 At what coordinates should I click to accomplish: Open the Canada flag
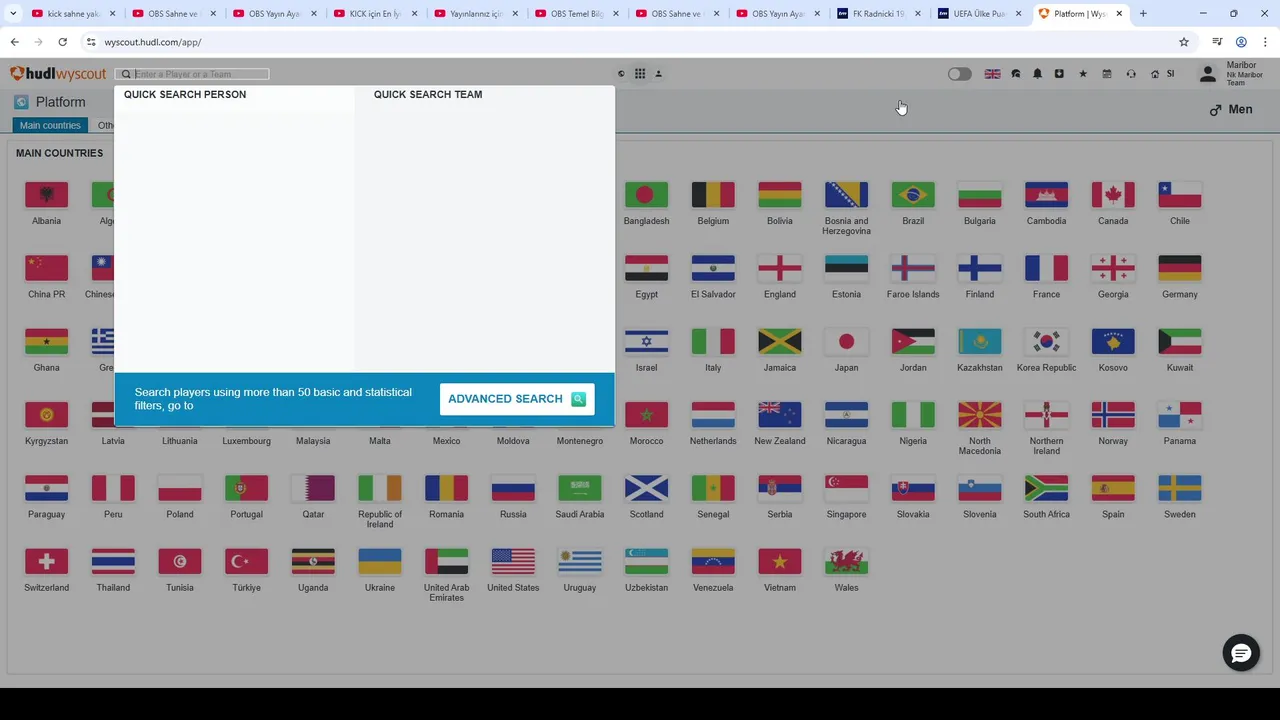(x=1113, y=195)
